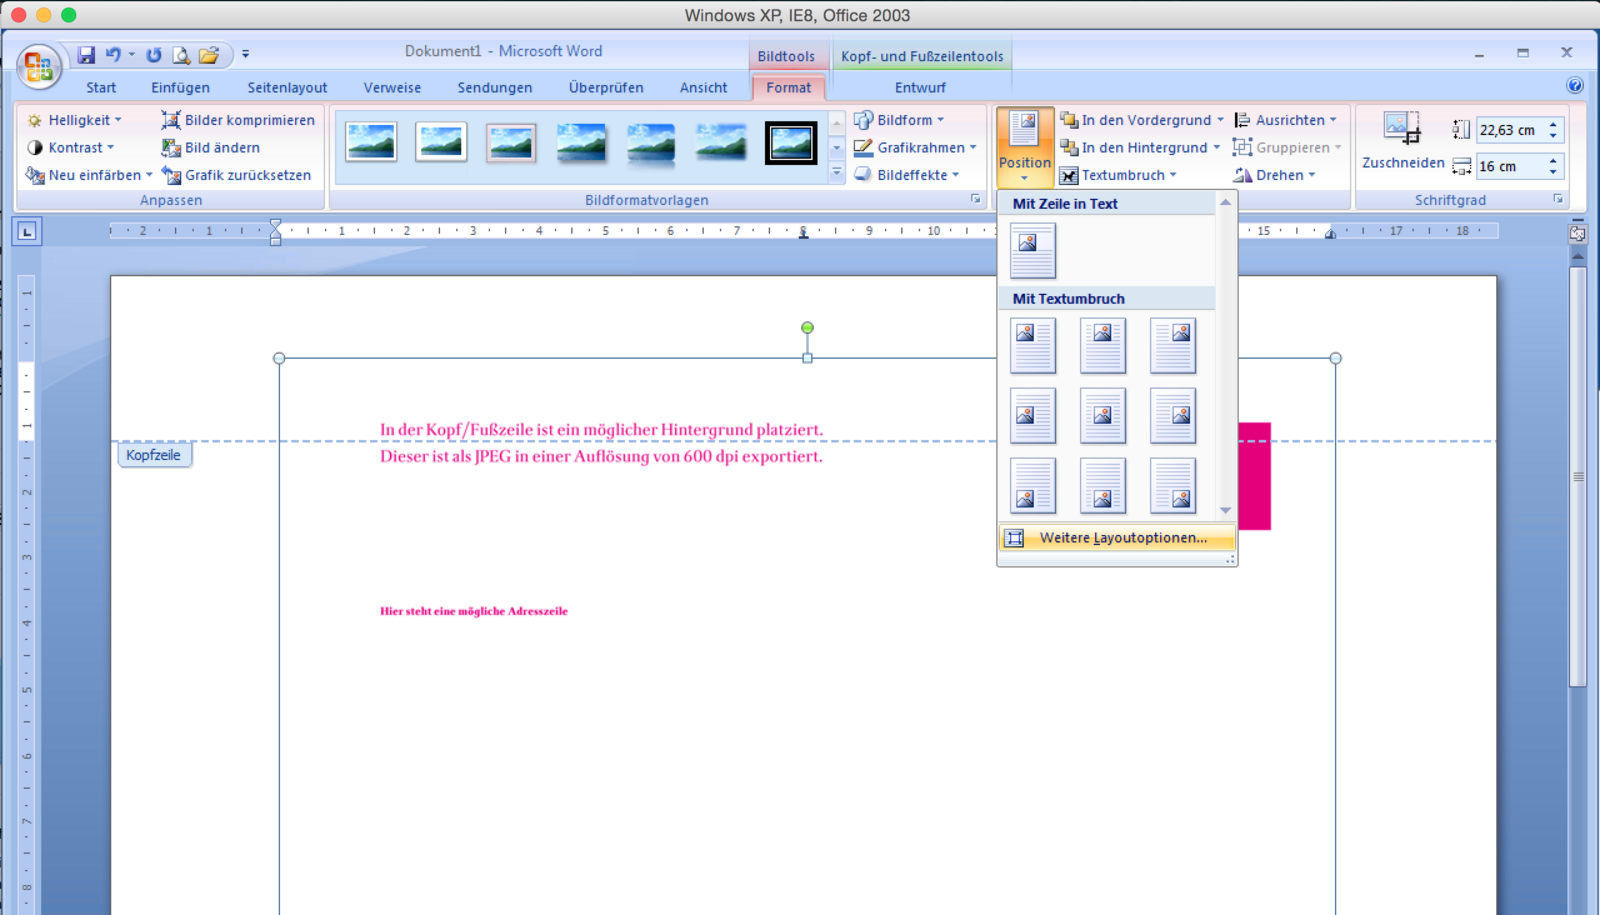
Task: Click the Save icon in quick access toolbar
Action: click(86, 55)
